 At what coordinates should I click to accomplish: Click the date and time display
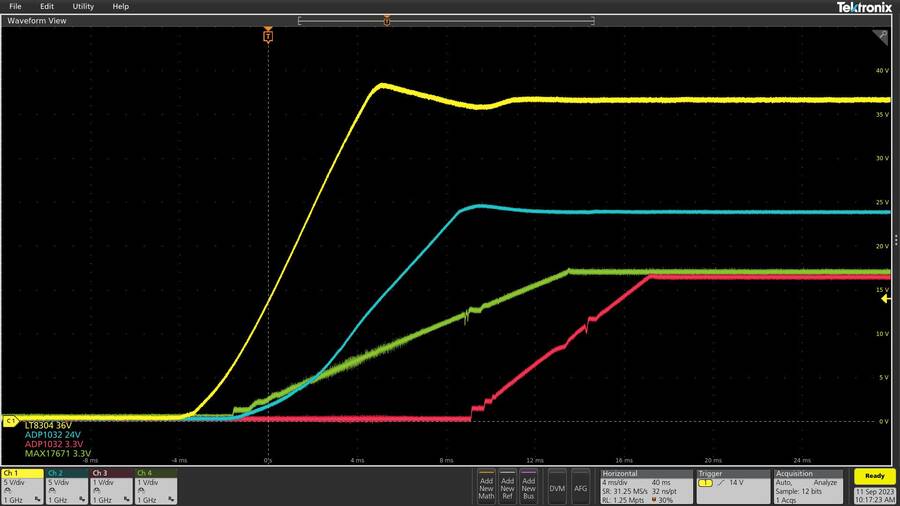click(875, 497)
